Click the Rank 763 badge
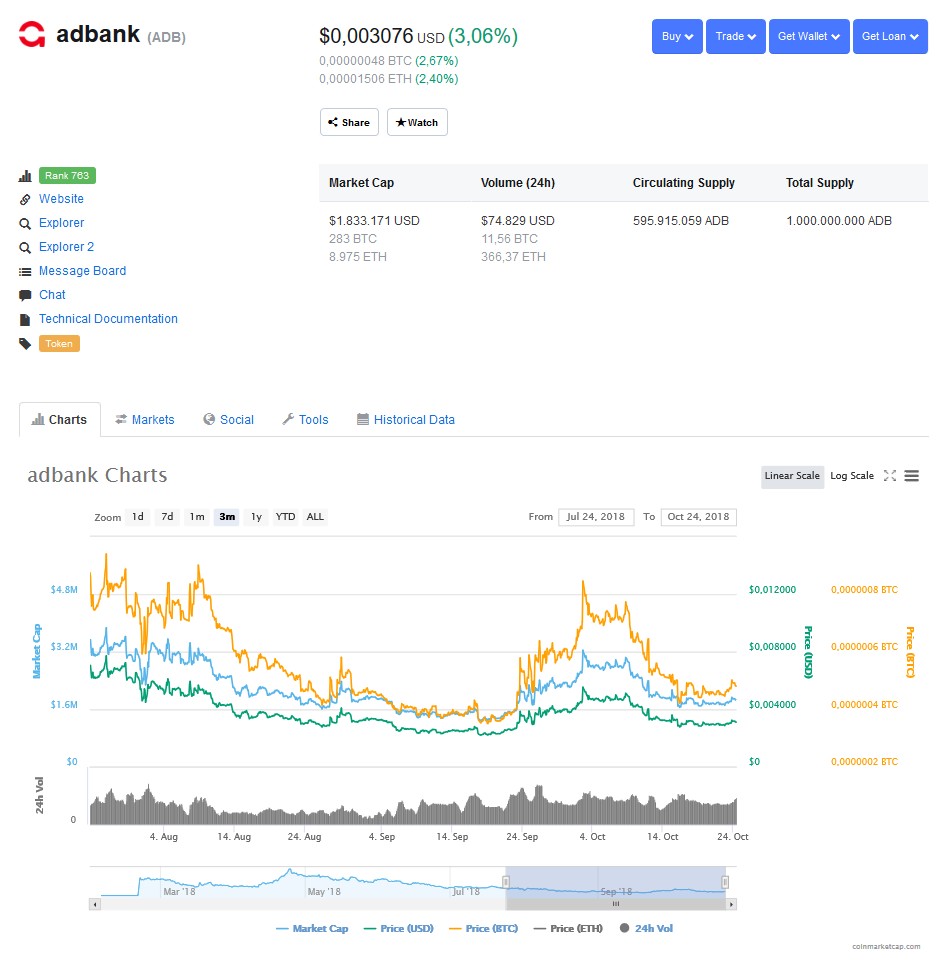The height and width of the screenshot is (974, 952). [67, 176]
